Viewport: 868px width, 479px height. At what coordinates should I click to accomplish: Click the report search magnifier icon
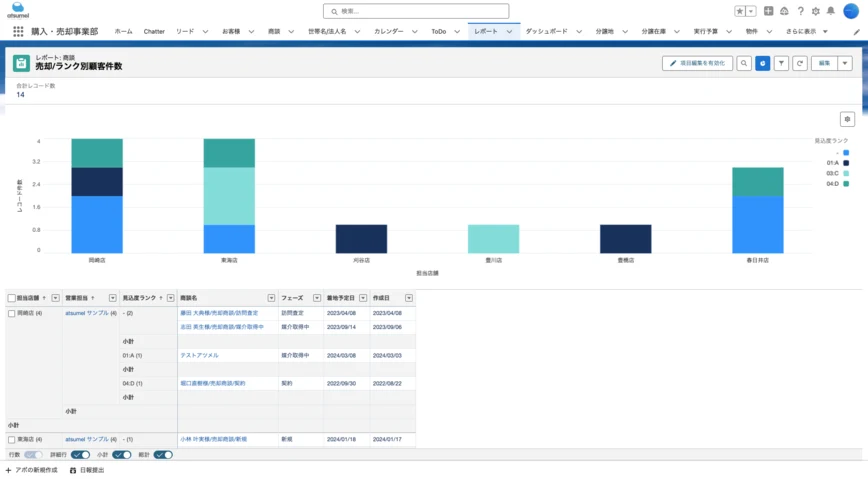(x=744, y=63)
